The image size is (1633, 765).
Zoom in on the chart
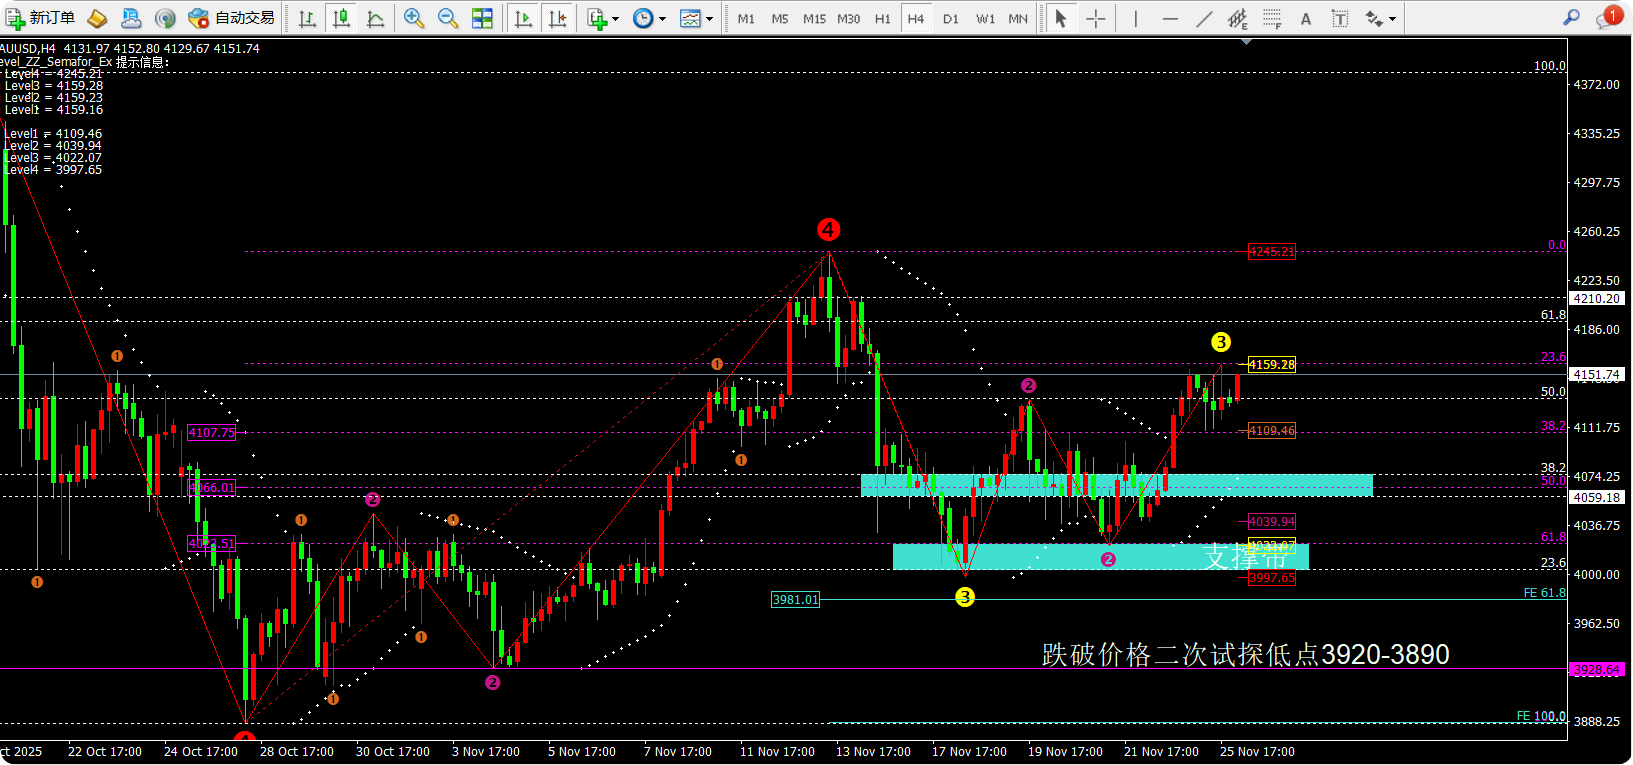pos(414,18)
